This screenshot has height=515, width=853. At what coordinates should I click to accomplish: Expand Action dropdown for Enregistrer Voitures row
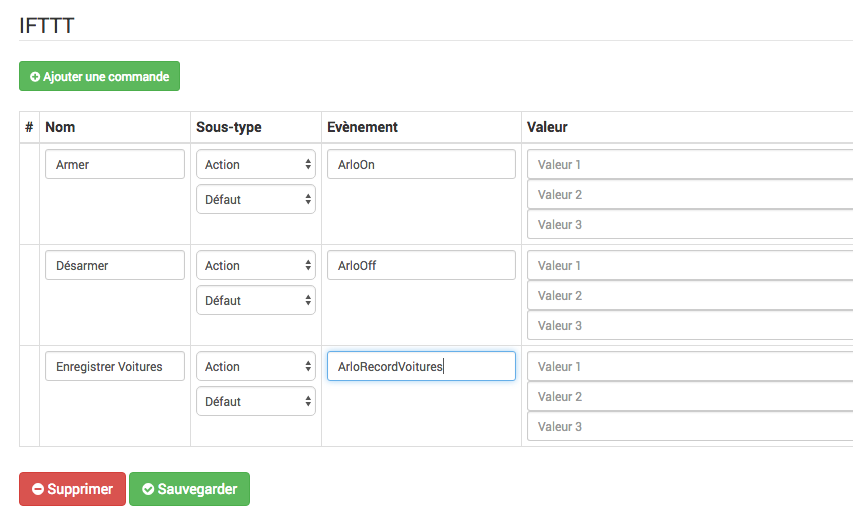(256, 367)
